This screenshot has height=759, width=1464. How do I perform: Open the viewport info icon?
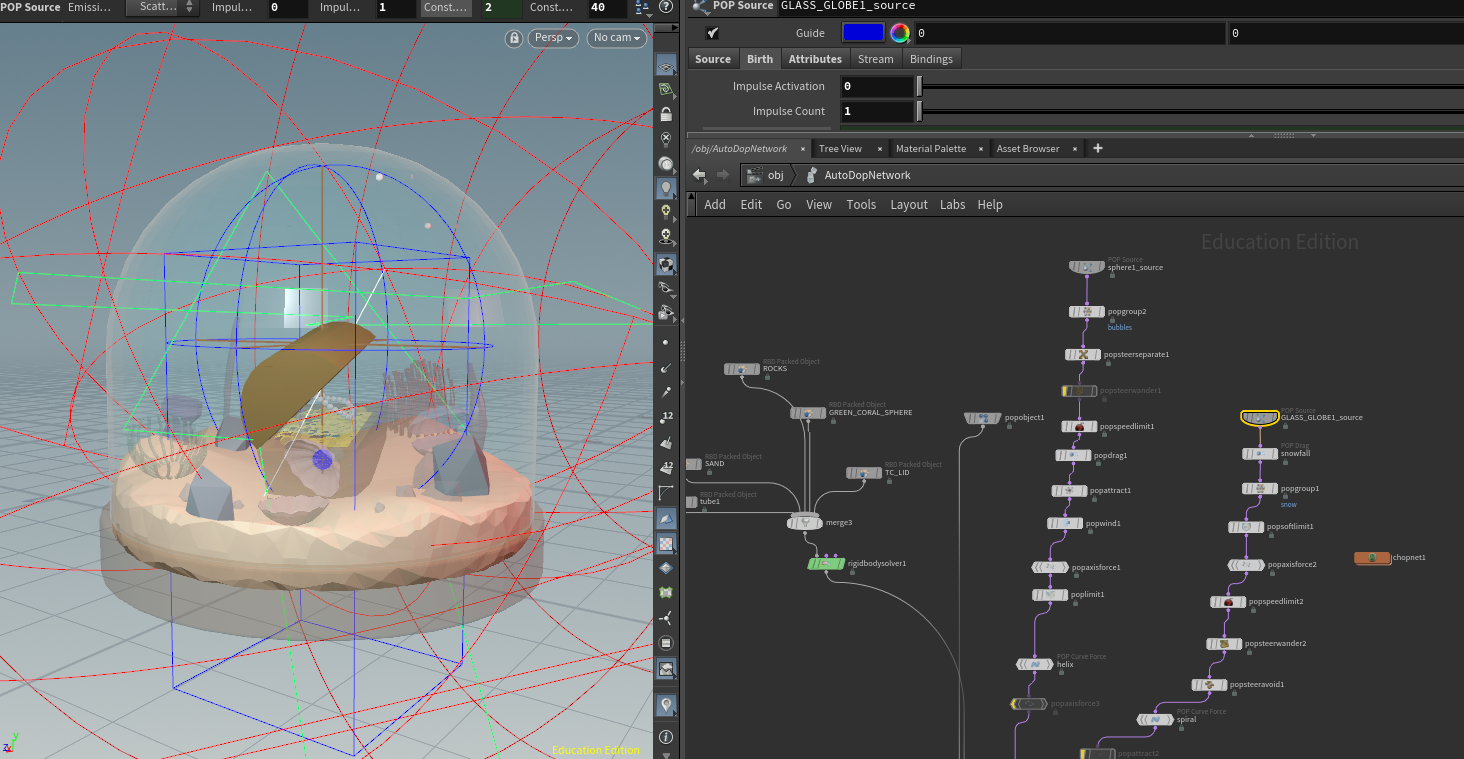pos(666,737)
